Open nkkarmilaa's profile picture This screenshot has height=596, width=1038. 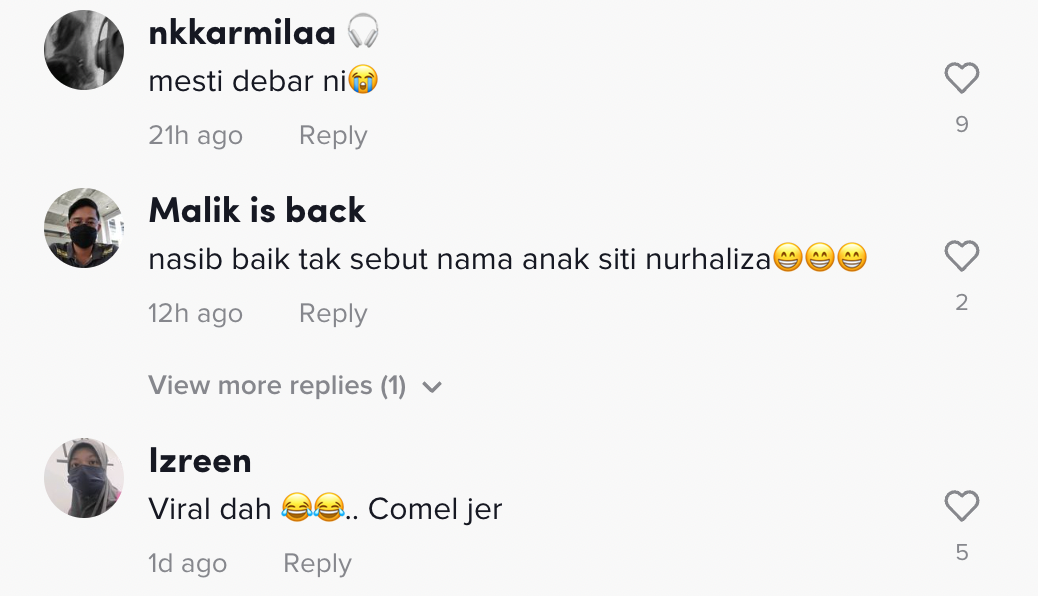pos(84,50)
